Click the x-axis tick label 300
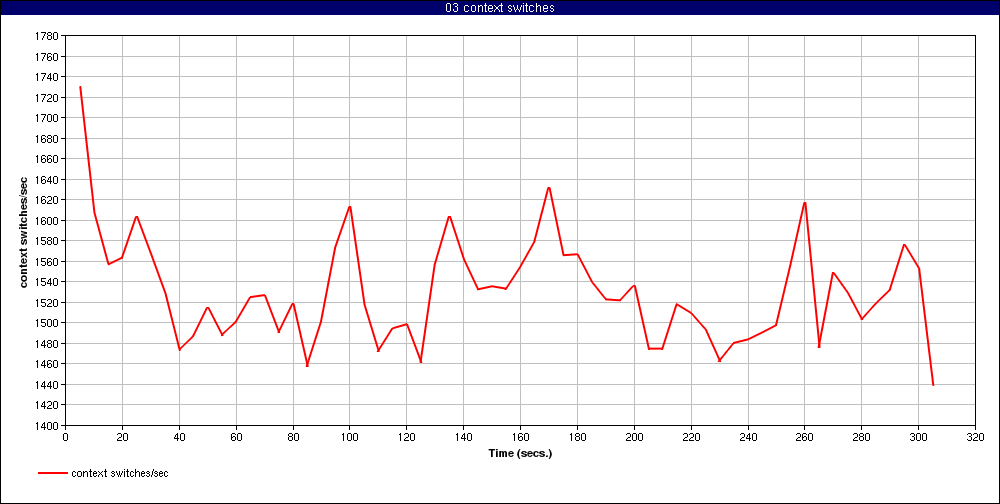The image size is (1000, 504). [x=918, y=438]
